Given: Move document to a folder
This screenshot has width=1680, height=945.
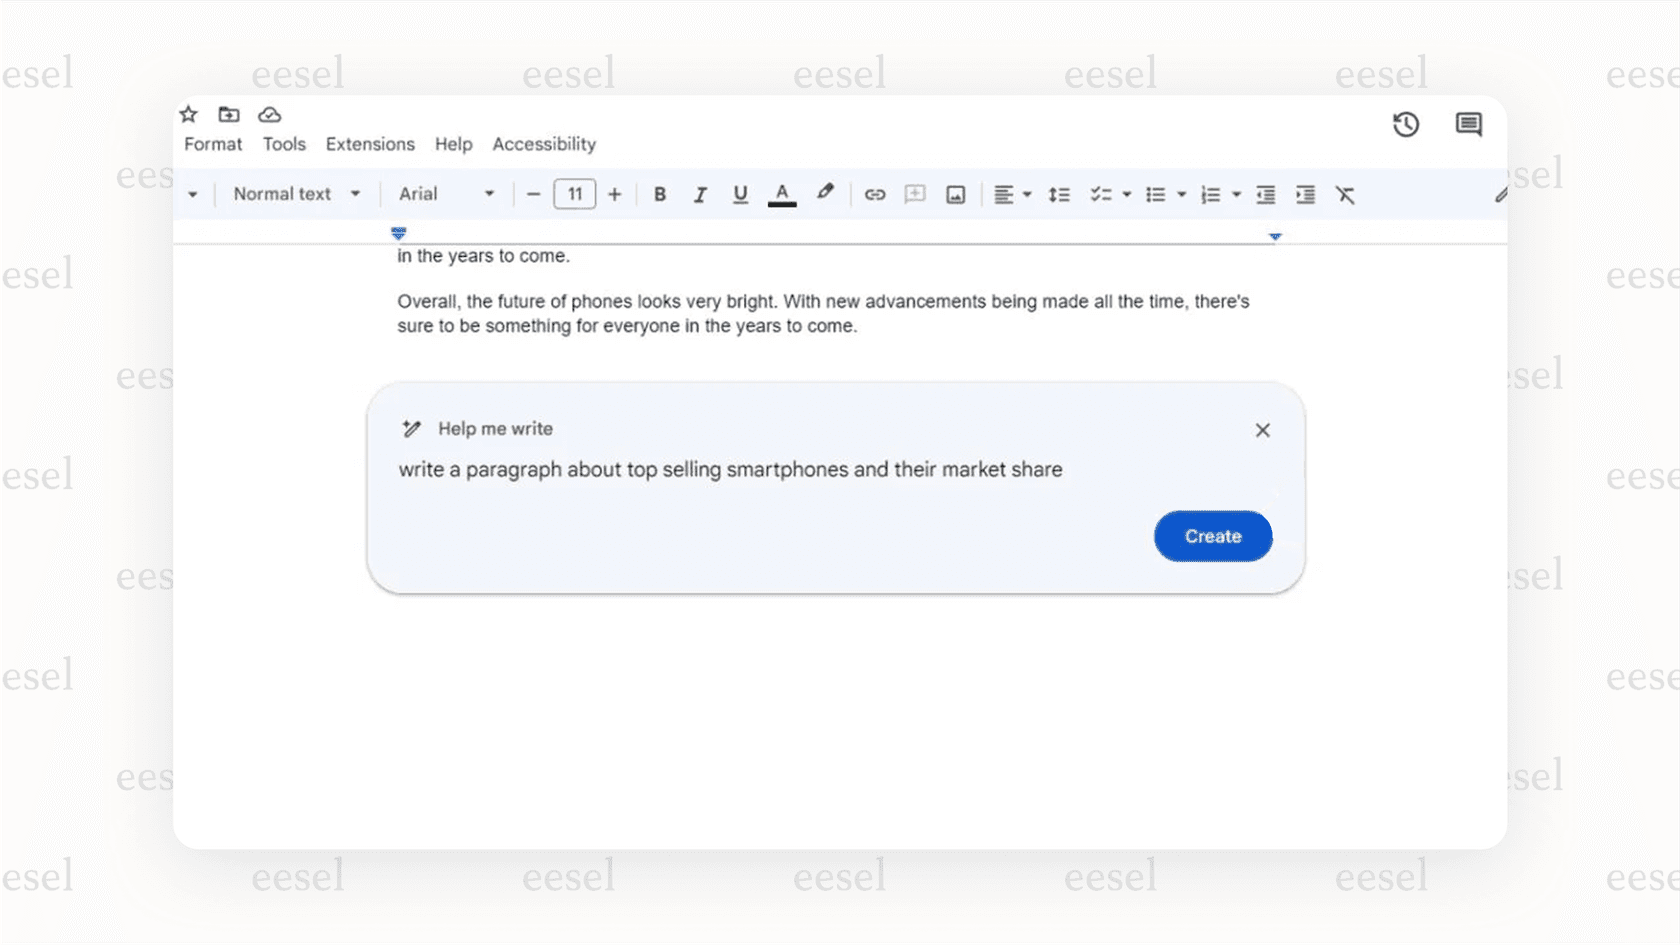Looking at the screenshot, I should point(228,114).
